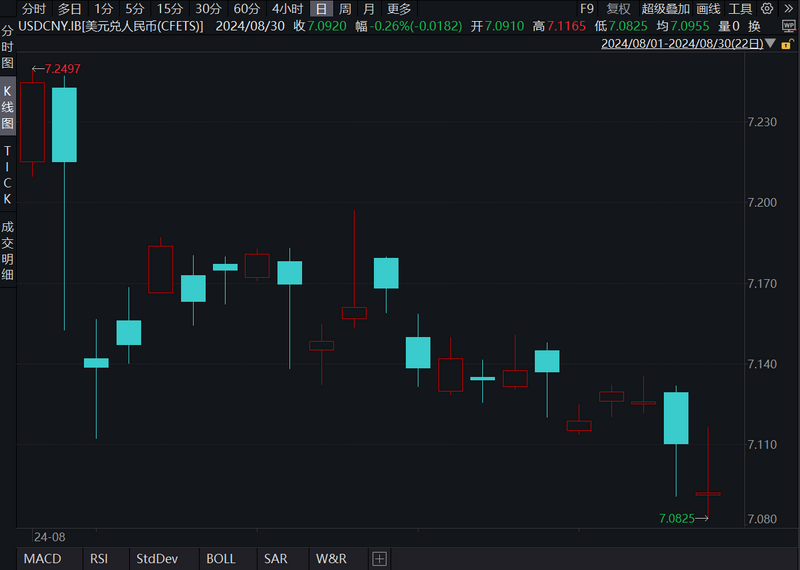Open the date range dropdown triangle
800x570 pixels.
coord(771,44)
